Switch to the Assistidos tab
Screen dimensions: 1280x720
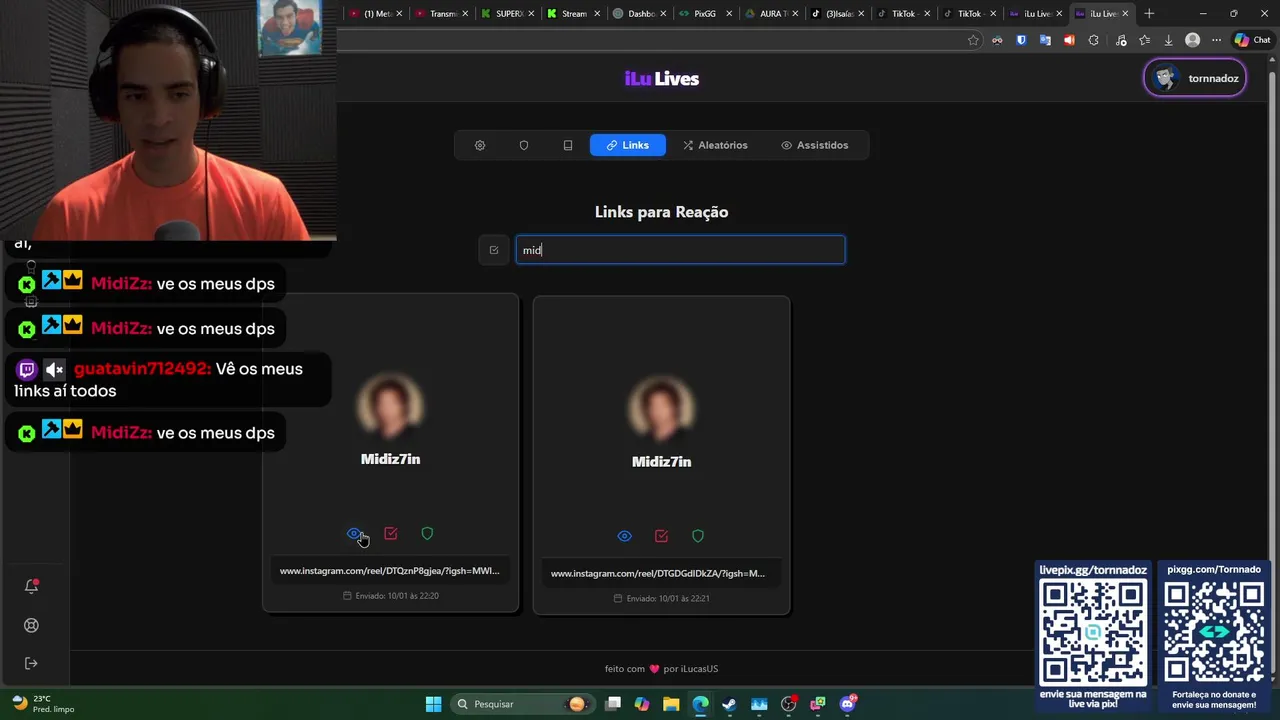814,145
